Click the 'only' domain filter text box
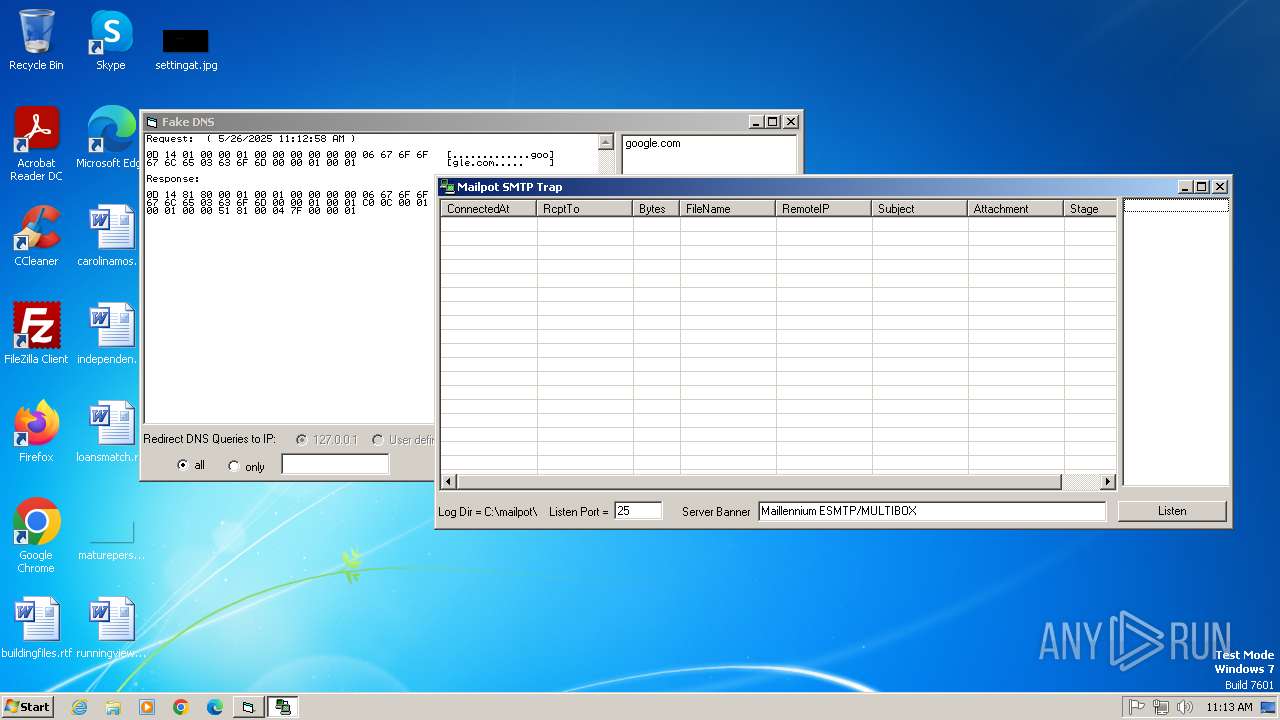The image size is (1280, 720). pyautogui.click(x=335, y=464)
